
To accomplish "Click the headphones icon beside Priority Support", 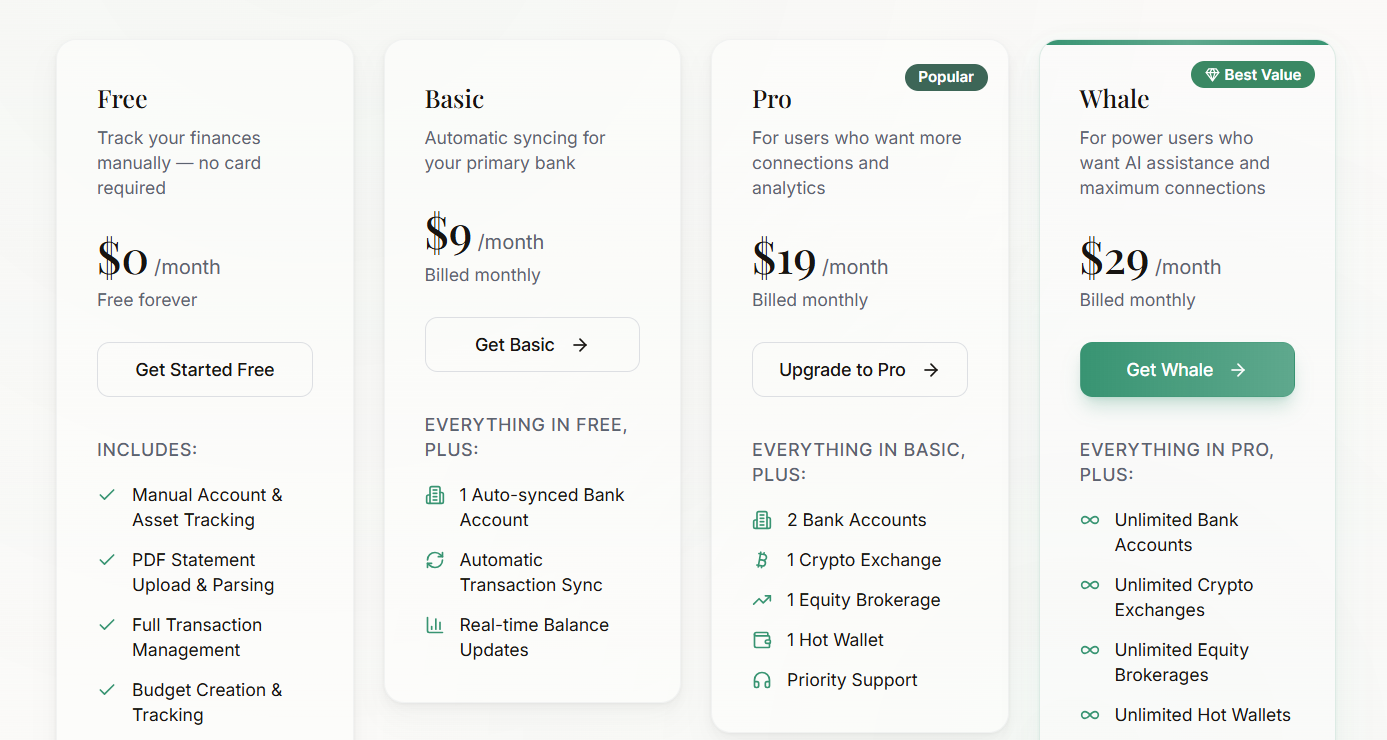I will pyautogui.click(x=762, y=680).
